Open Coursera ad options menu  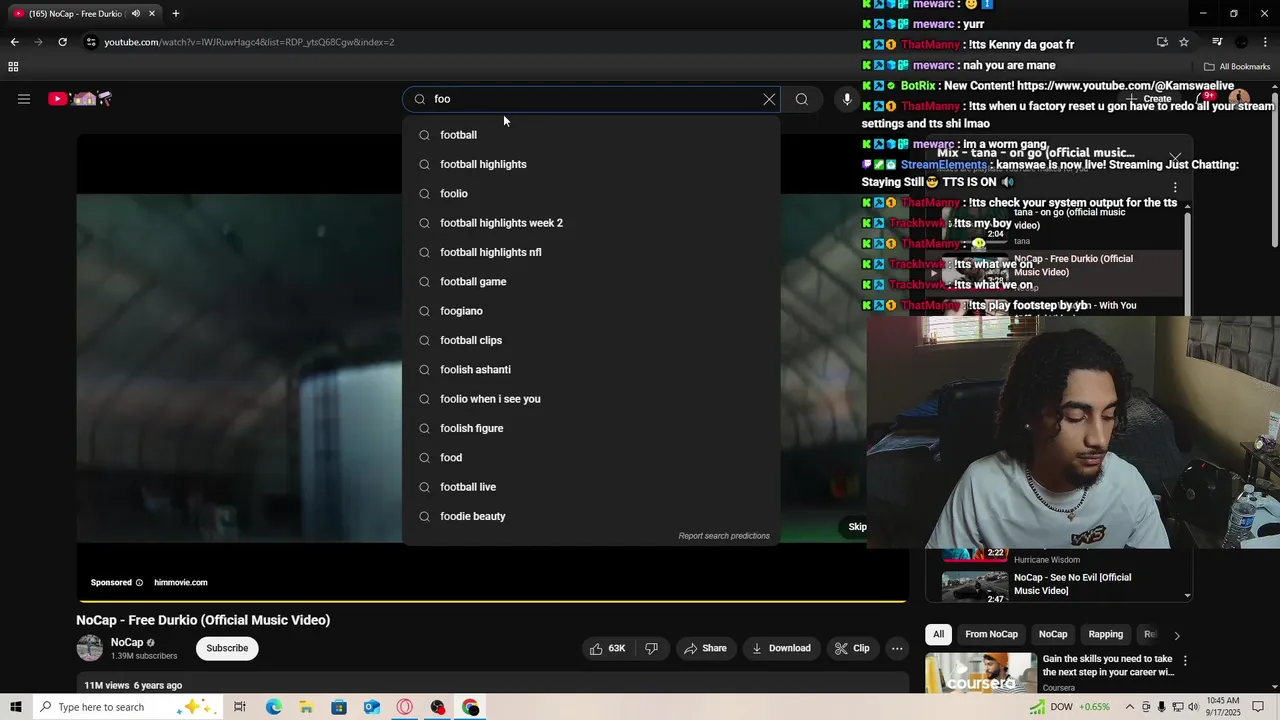pyautogui.click(x=1185, y=661)
